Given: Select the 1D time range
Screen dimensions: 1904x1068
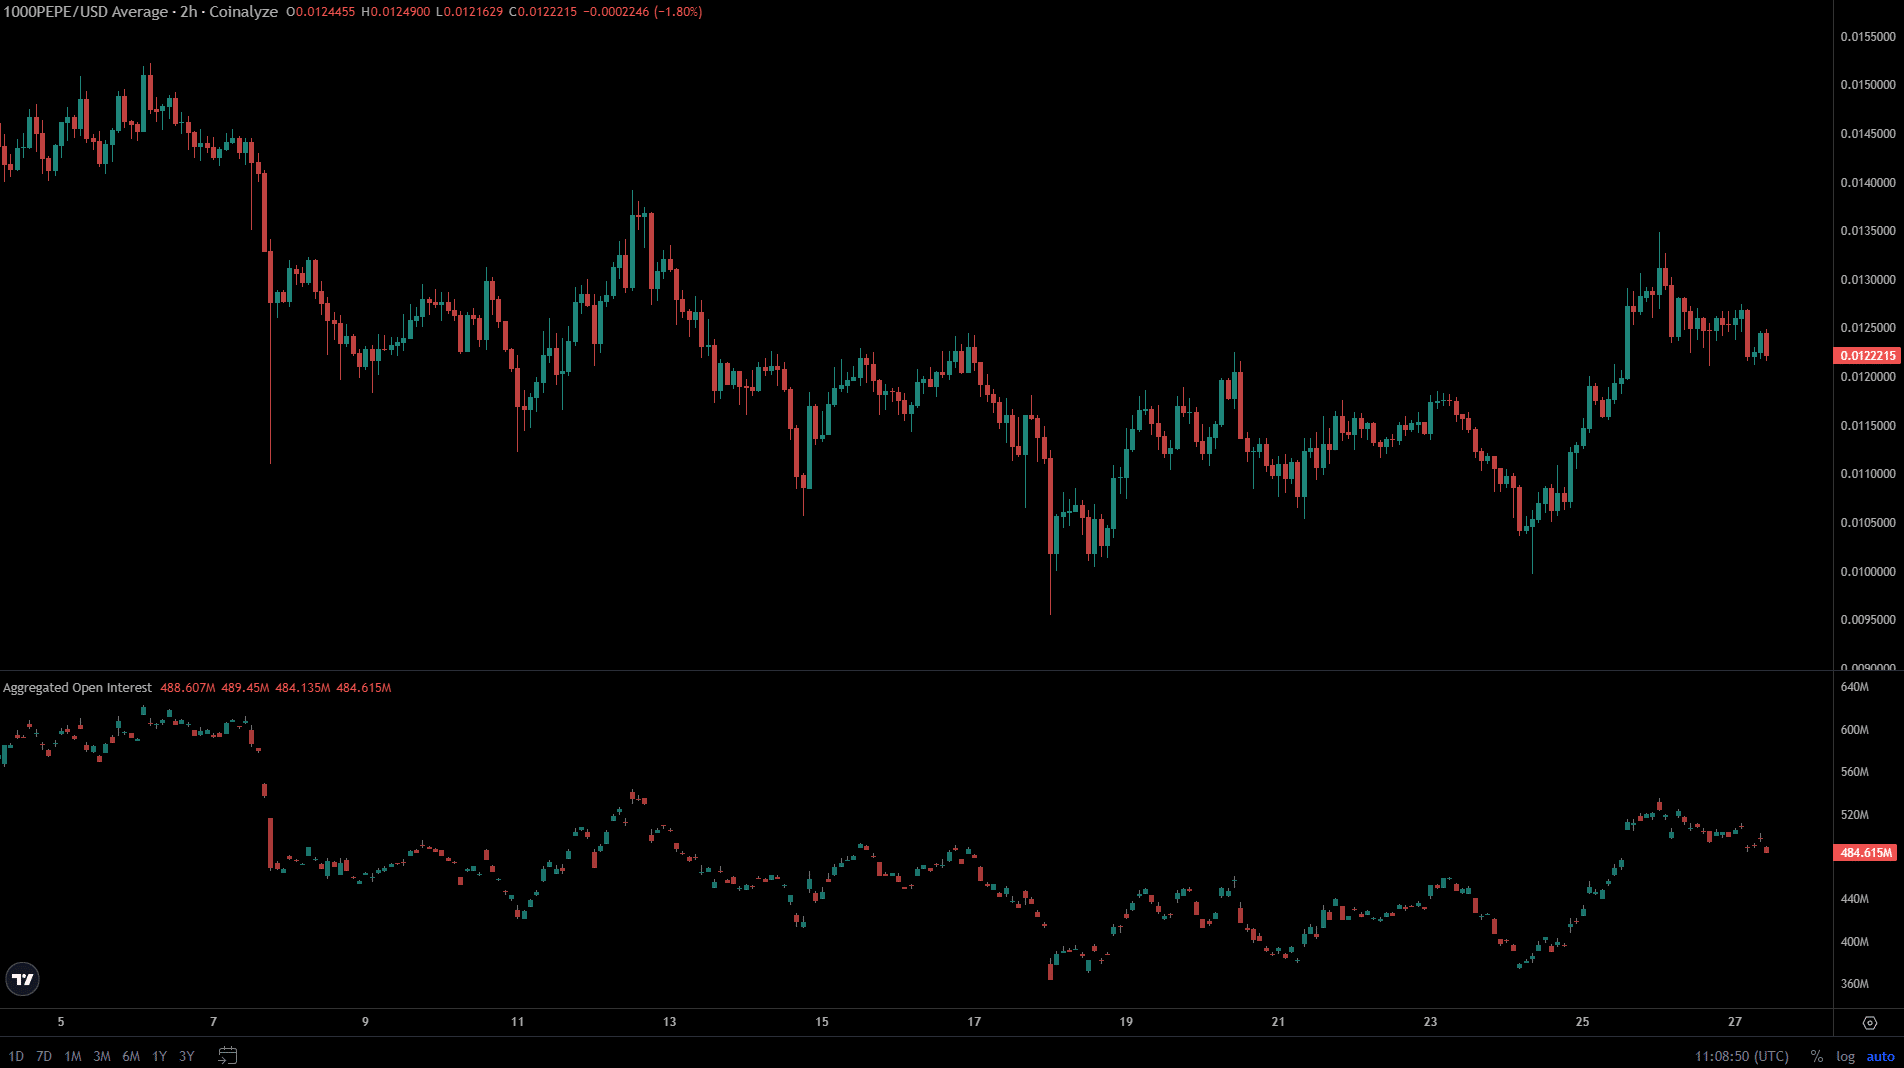Looking at the screenshot, I should [x=16, y=1056].
